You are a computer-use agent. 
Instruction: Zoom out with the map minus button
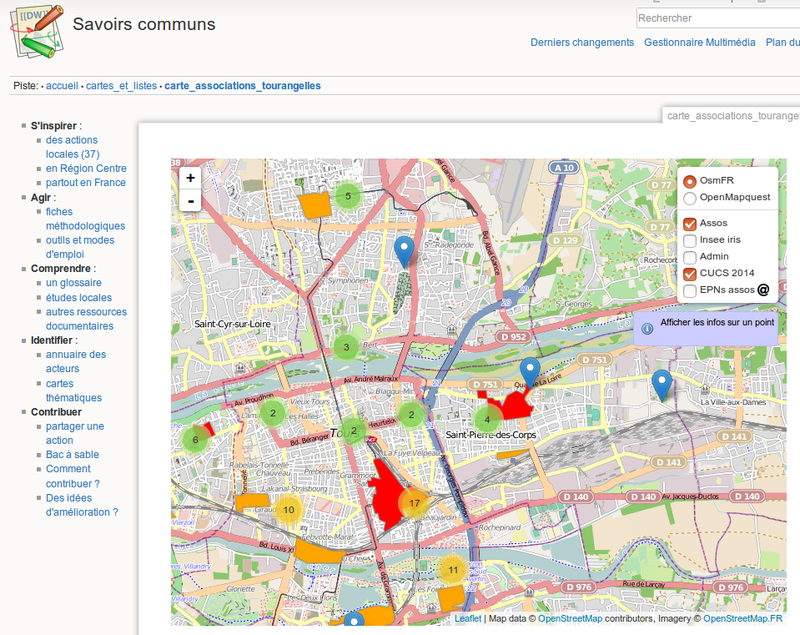190,201
